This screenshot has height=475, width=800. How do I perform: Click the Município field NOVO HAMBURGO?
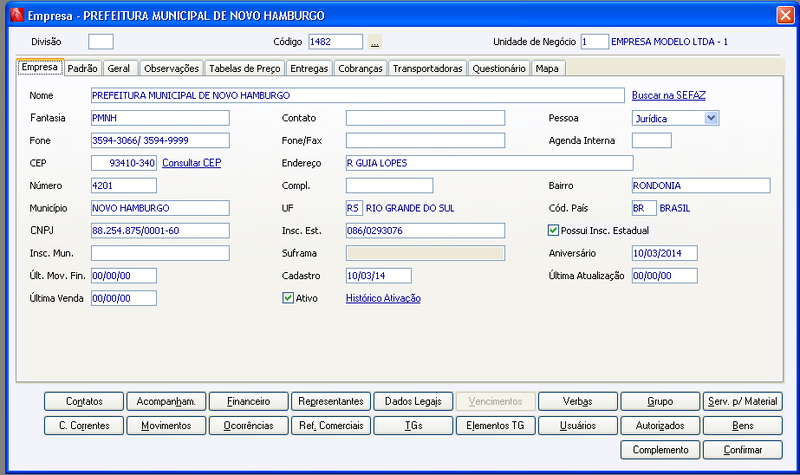click(x=160, y=208)
